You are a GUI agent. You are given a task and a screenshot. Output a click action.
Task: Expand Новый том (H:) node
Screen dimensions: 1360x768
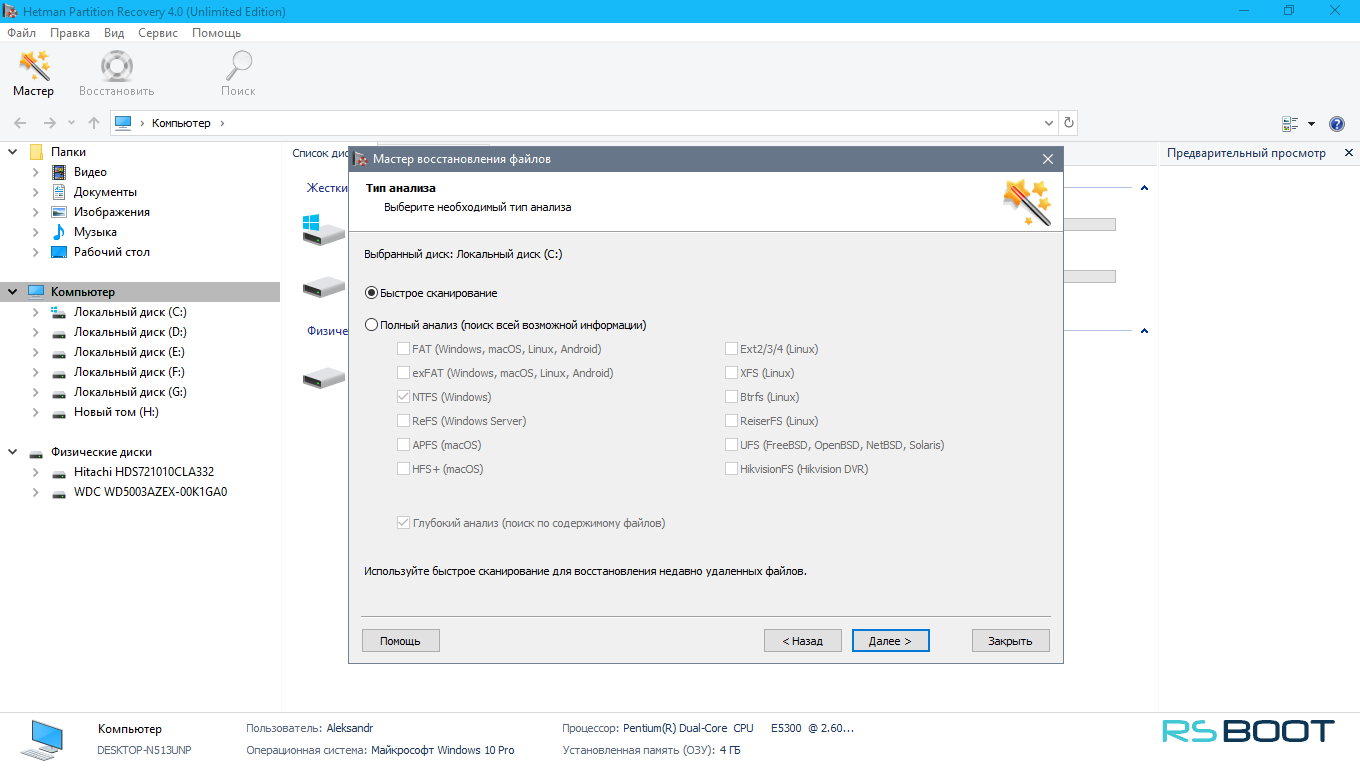pyautogui.click(x=36, y=412)
